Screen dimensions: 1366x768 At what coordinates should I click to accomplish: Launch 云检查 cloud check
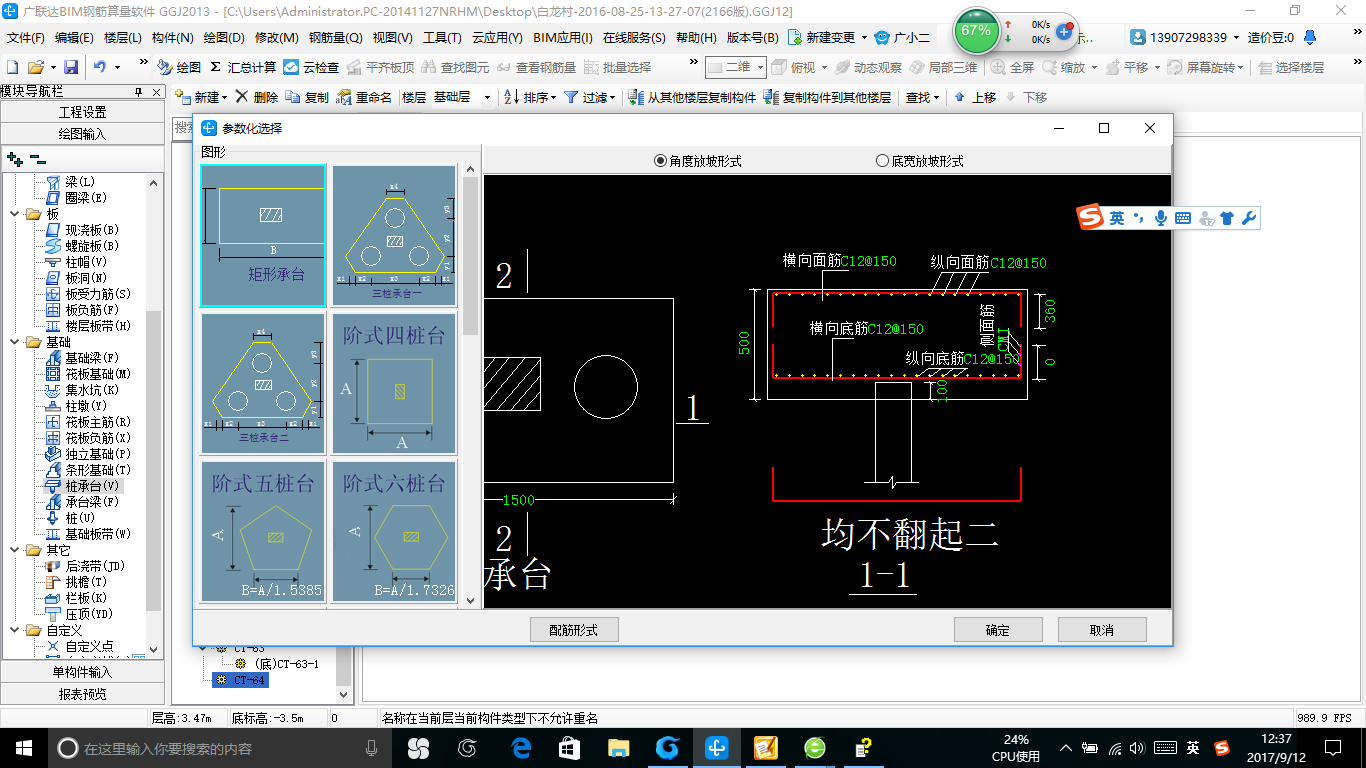311,67
